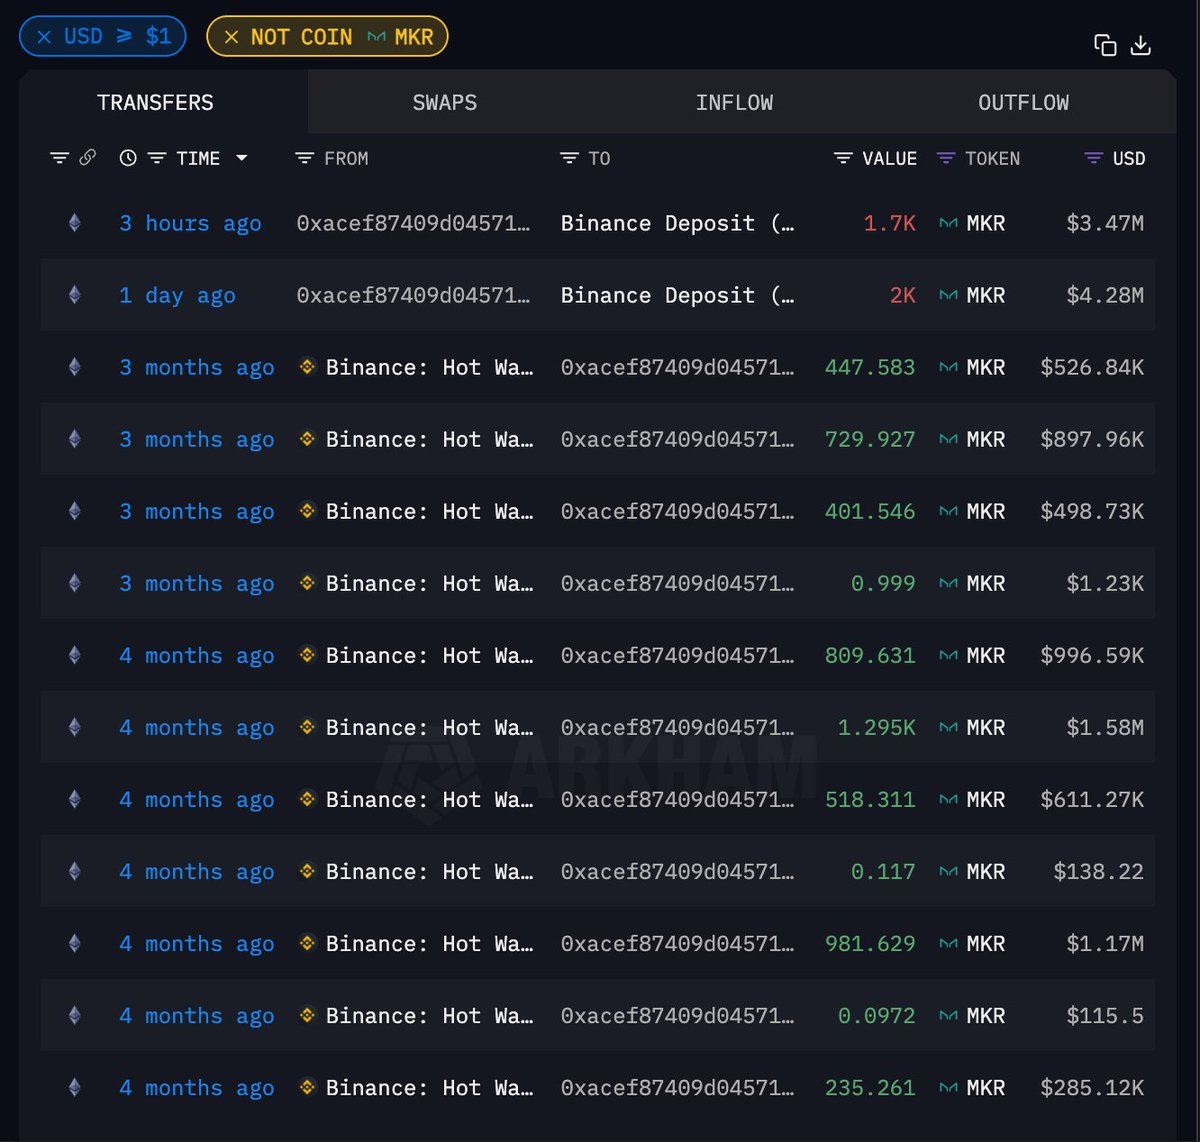Filter by the TOKEN column
The image size is (1200, 1142).
click(x=946, y=158)
